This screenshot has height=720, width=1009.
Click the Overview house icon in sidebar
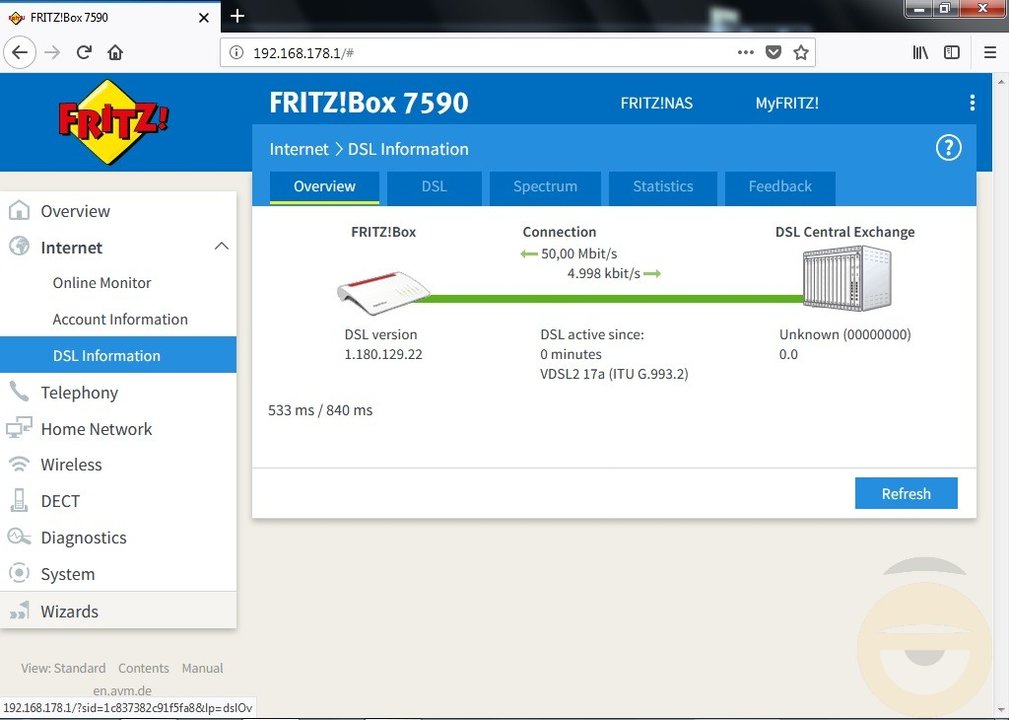tap(19, 210)
